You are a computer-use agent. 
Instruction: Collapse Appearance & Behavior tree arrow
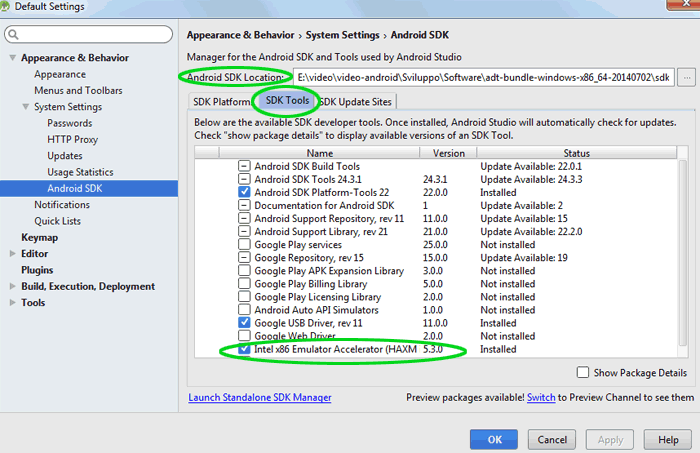point(12,58)
